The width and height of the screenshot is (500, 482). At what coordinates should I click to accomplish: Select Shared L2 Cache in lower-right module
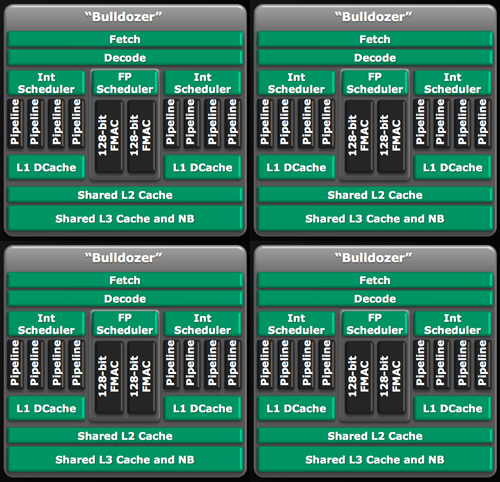click(375, 436)
